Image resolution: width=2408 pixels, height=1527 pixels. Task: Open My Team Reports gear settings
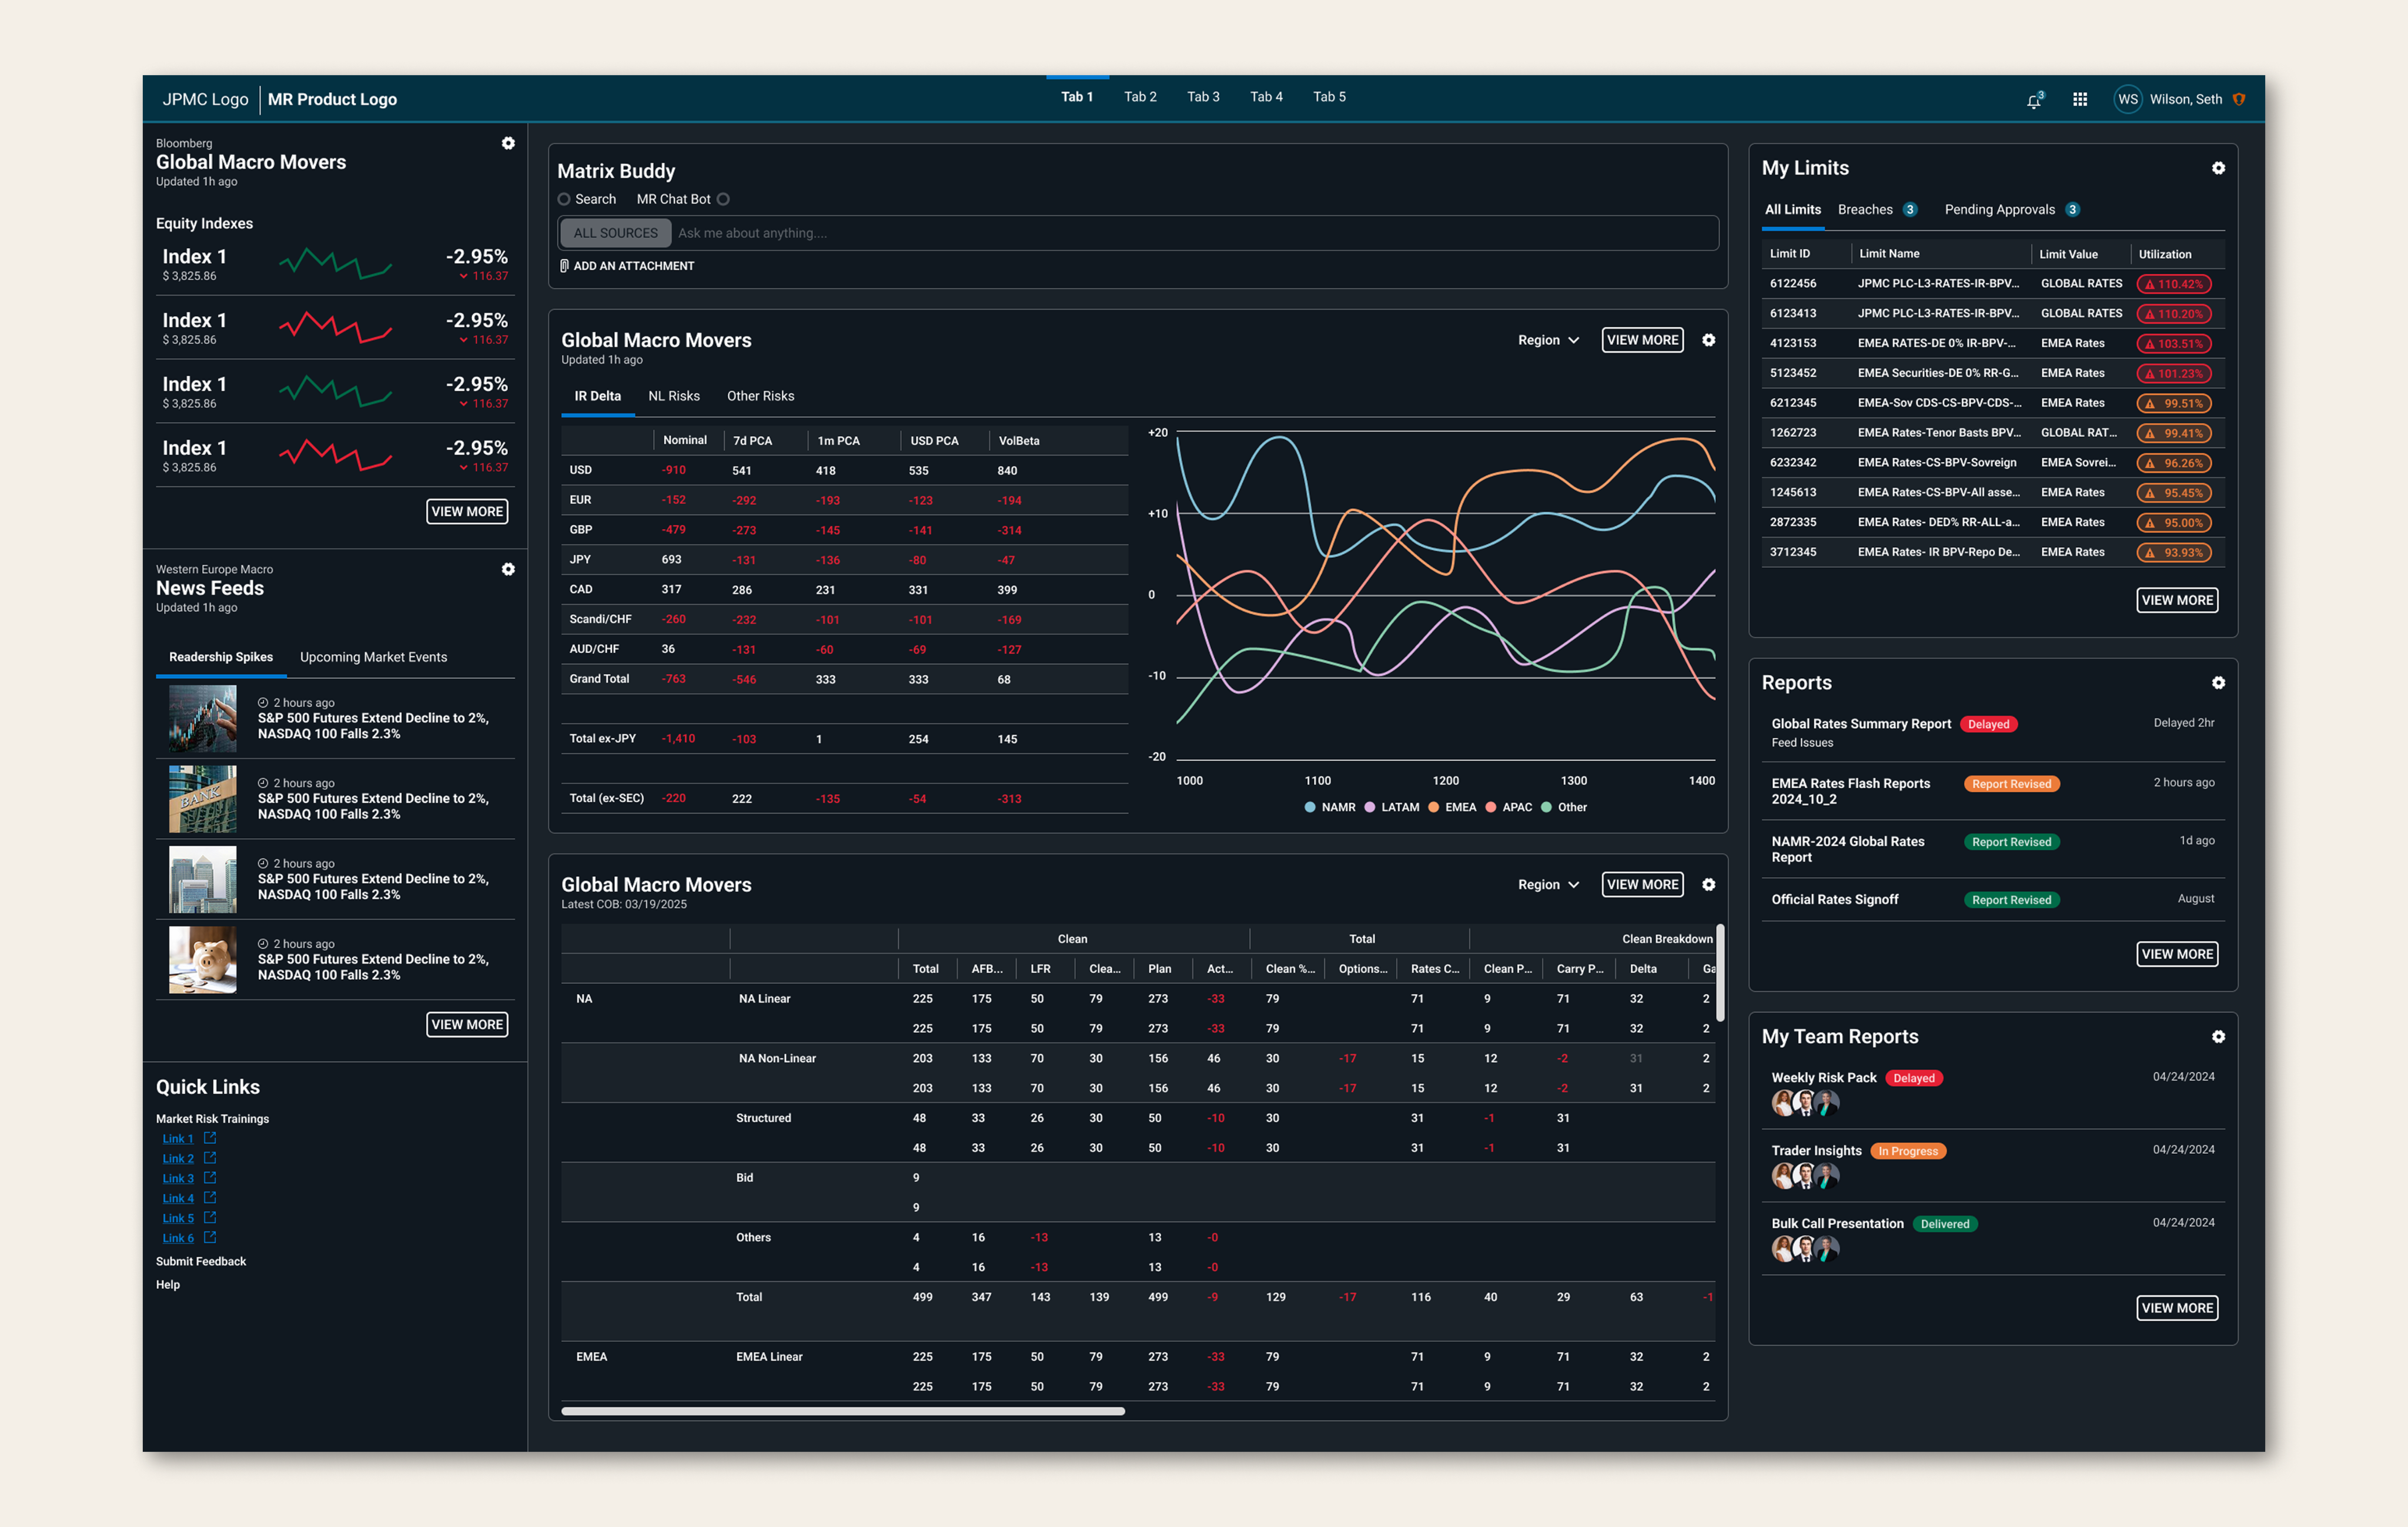click(2218, 1037)
